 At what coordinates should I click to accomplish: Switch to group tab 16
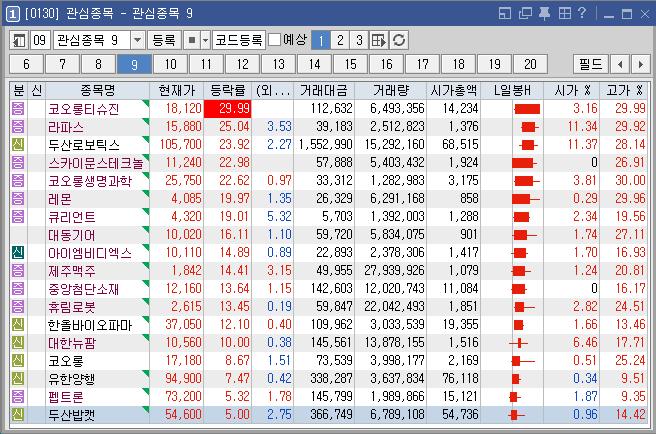pyautogui.click(x=386, y=64)
